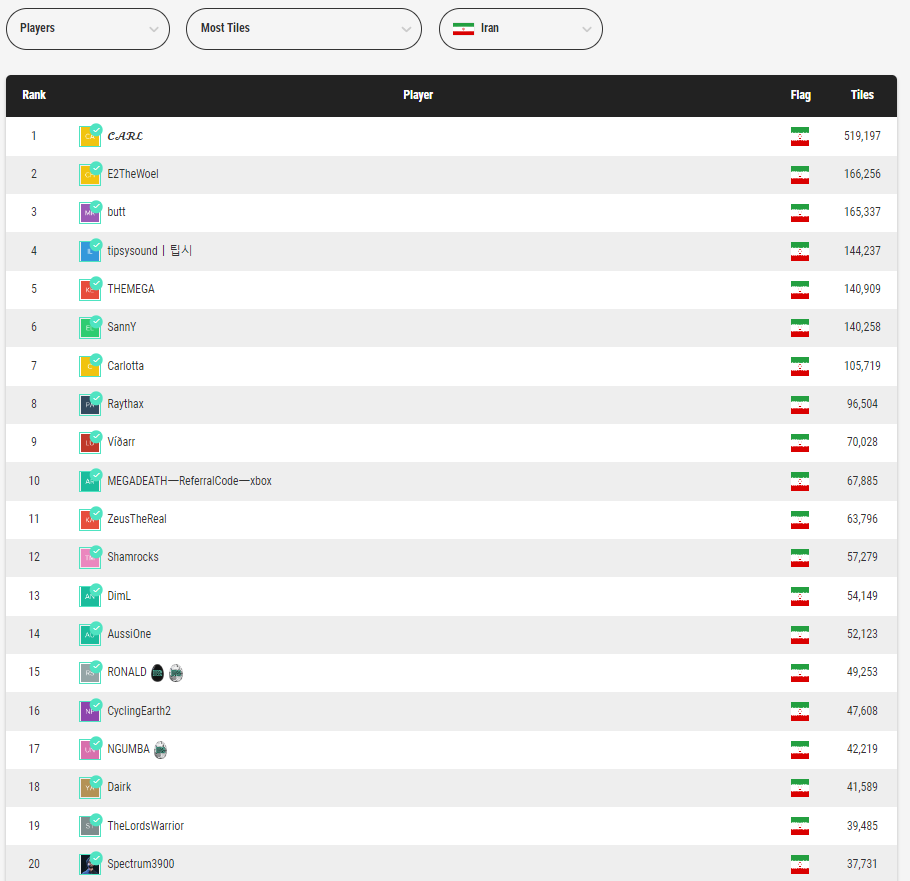Click the Iran flag in Shamrocks' row
The height and width of the screenshot is (881, 910).
click(x=799, y=558)
